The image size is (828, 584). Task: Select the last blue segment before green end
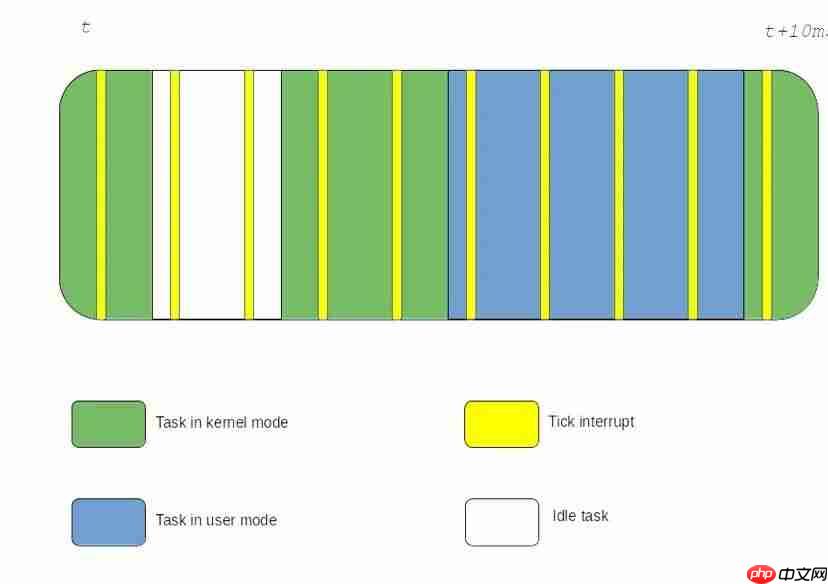coord(720,195)
